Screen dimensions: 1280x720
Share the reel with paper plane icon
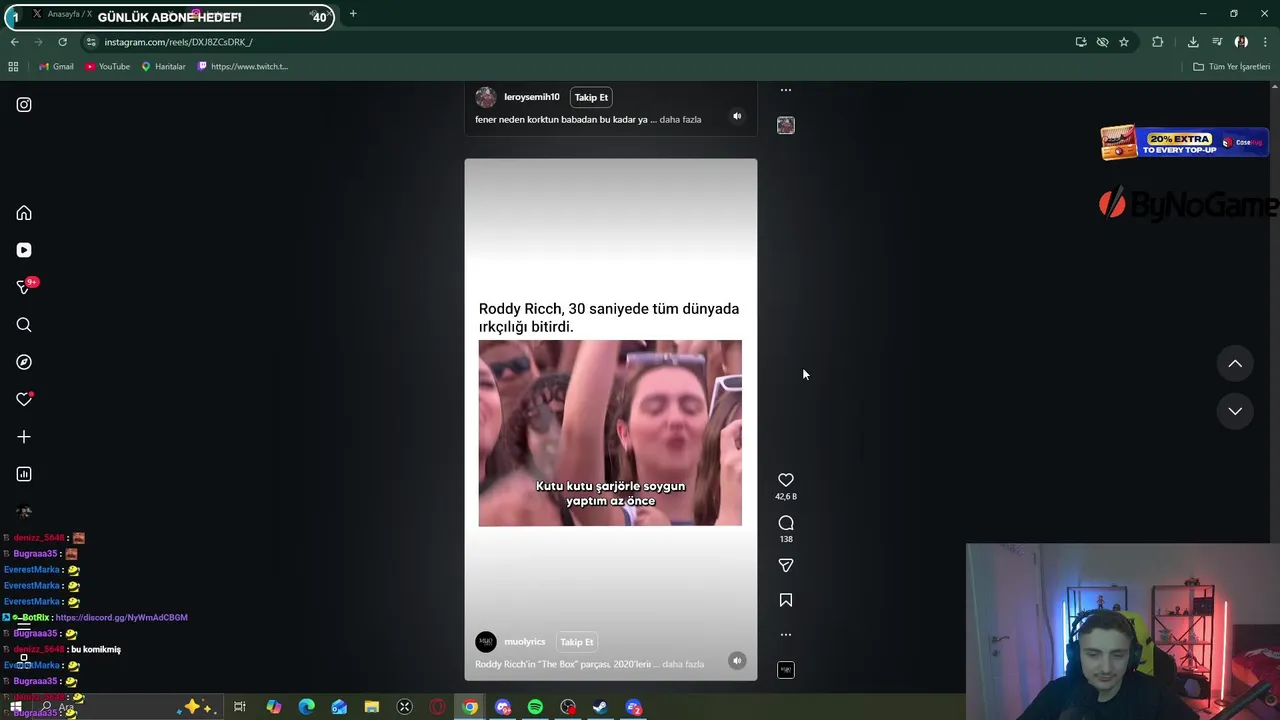click(786, 565)
